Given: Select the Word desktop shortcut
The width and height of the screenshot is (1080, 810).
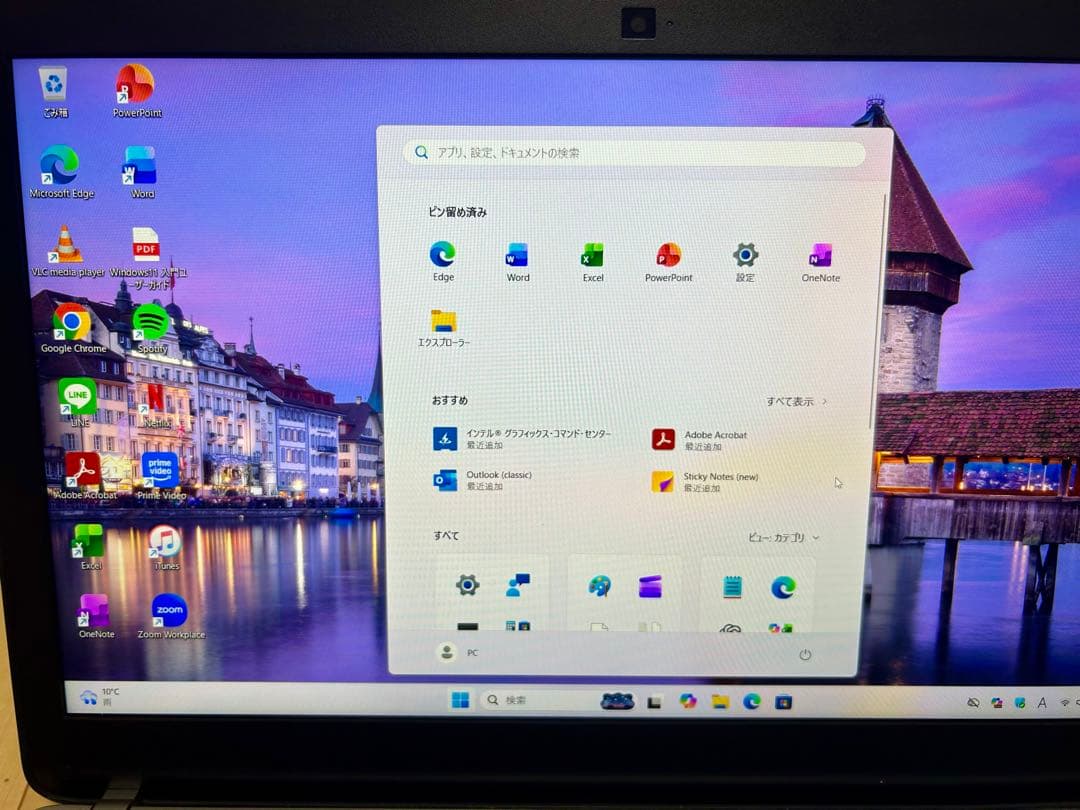Looking at the screenshot, I should click(141, 172).
